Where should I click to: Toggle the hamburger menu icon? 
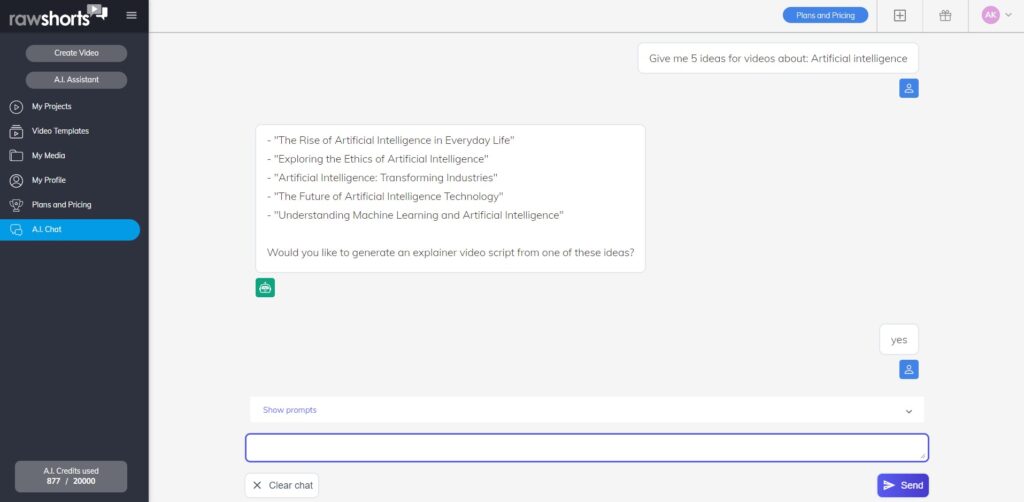pos(131,15)
